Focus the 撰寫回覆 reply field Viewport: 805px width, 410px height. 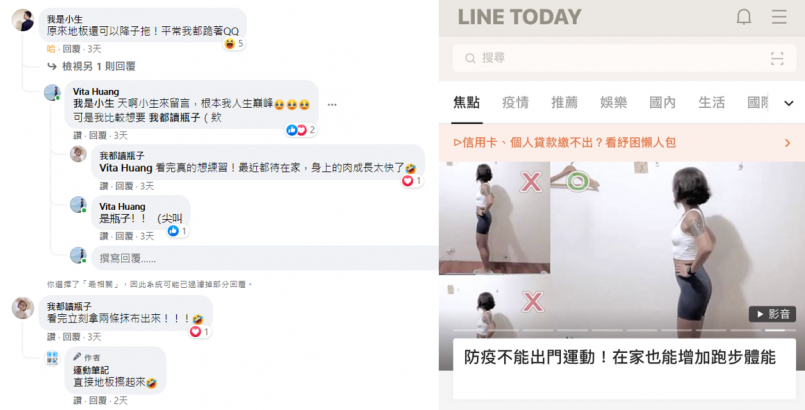click(x=264, y=258)
